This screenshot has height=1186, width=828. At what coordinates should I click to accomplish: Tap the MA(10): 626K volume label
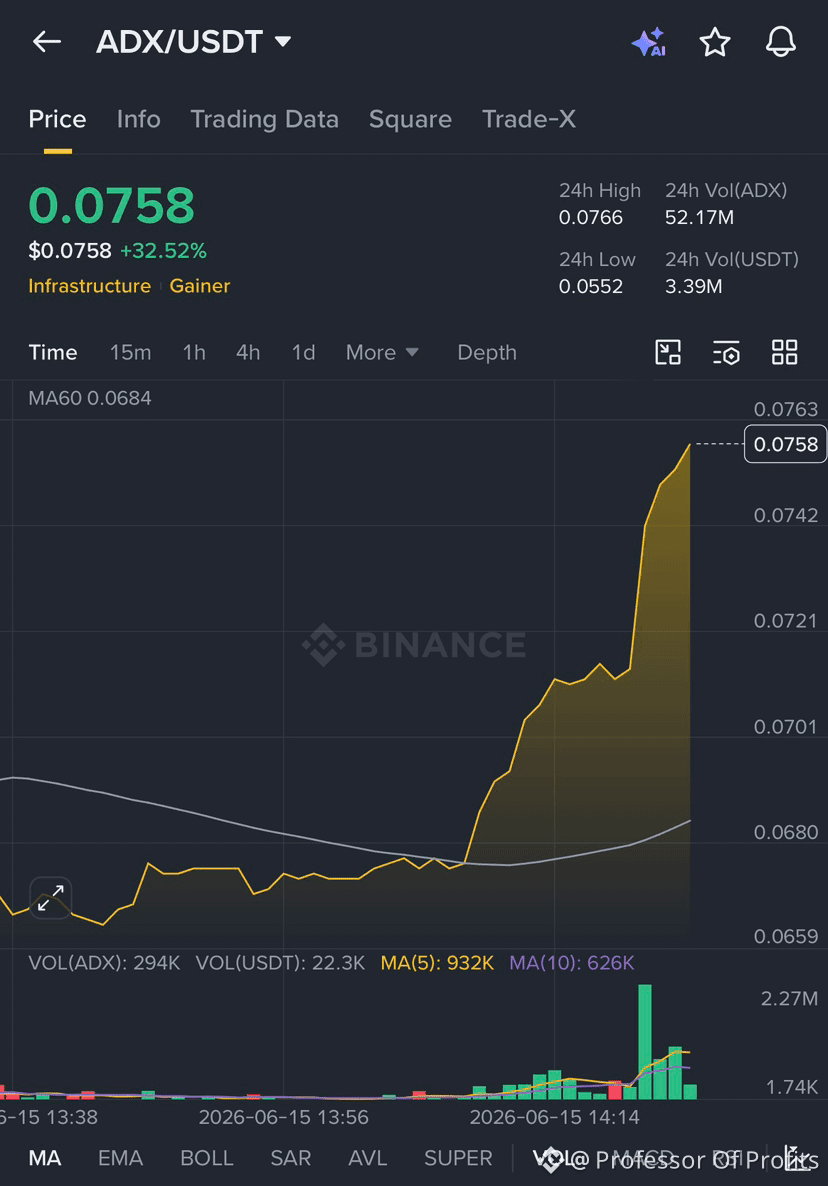point(572,963)
